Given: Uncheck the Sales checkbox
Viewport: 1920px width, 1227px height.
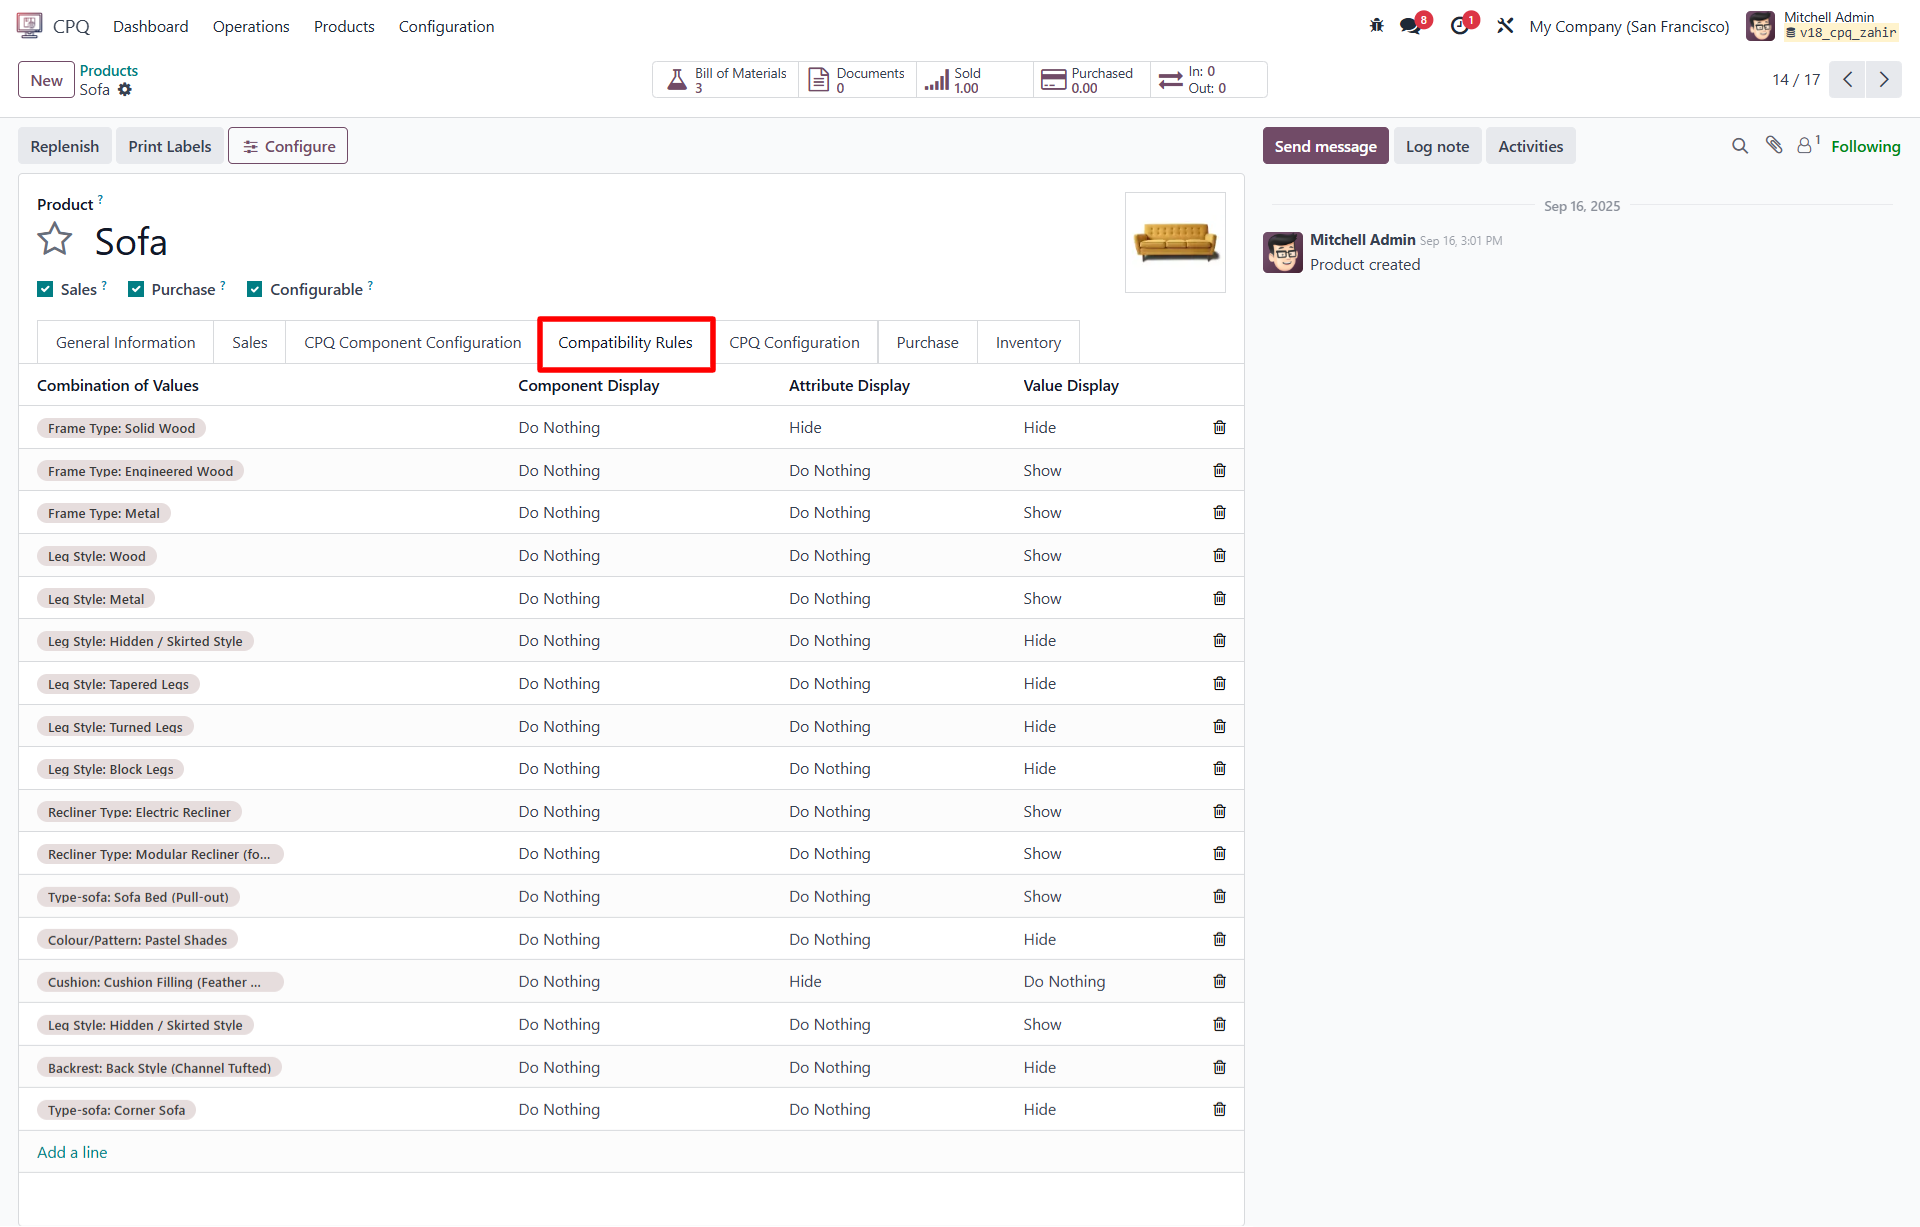Looking at the screenshot, I should [45, 290].
